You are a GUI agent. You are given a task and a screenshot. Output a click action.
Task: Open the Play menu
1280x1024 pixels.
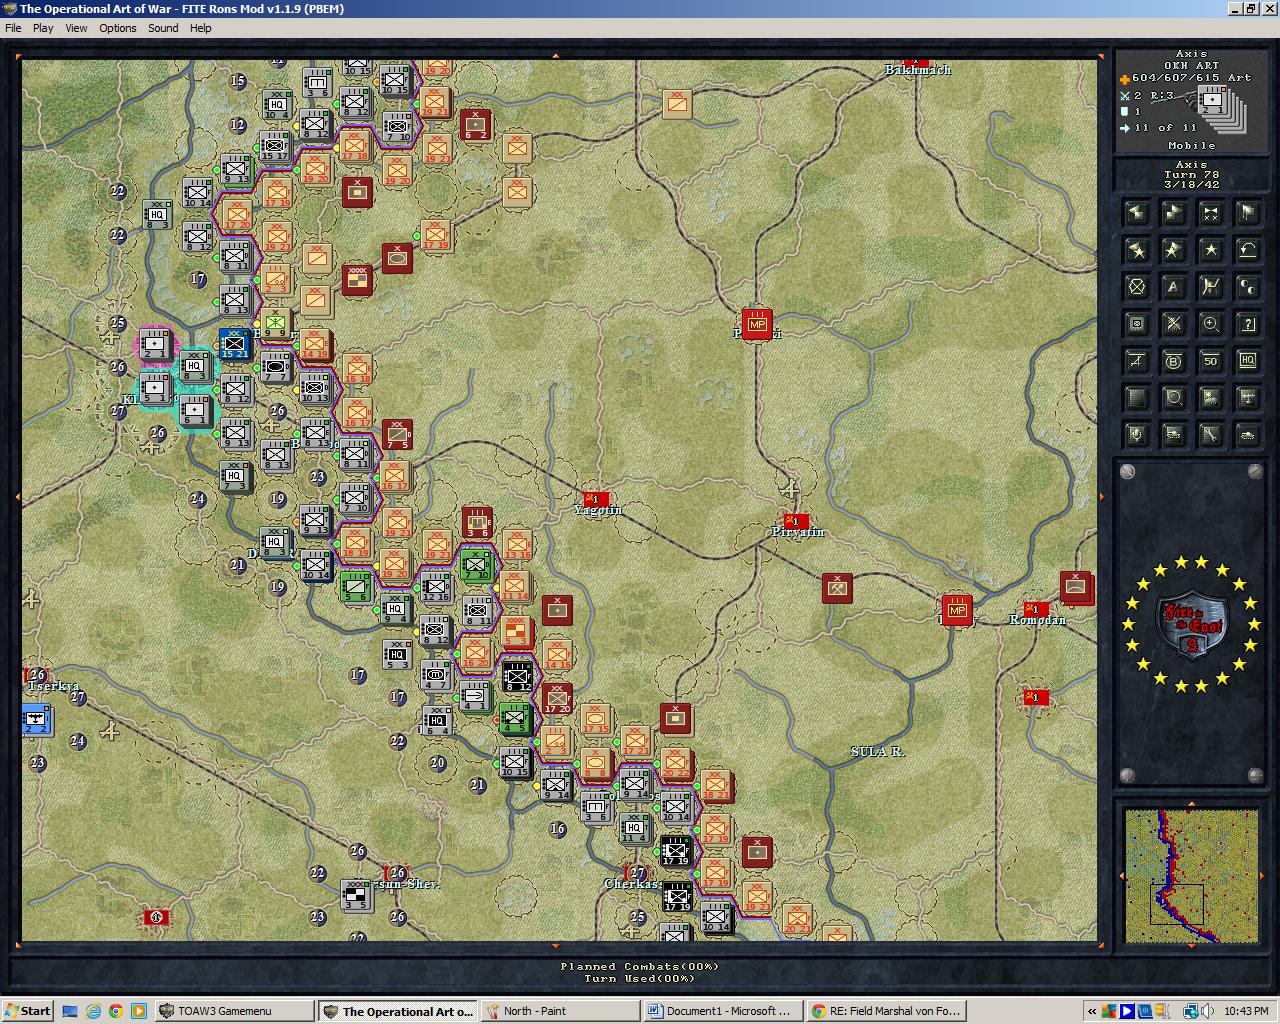tap(42, 27)
